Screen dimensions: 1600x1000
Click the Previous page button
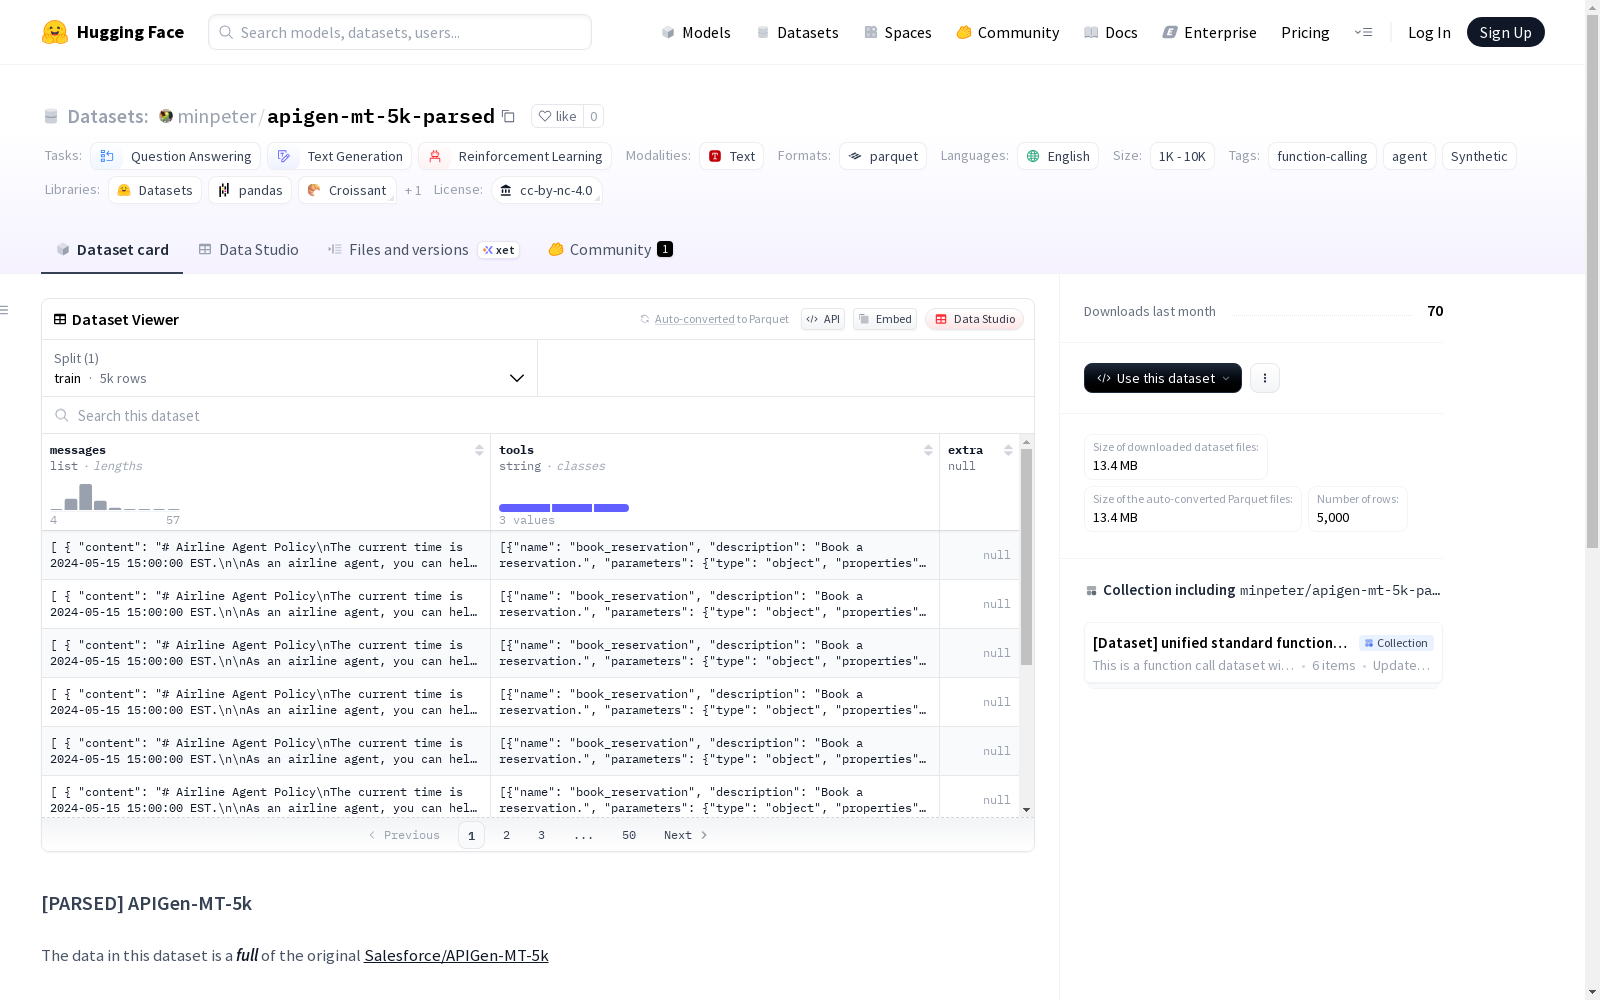click(404, 835)
